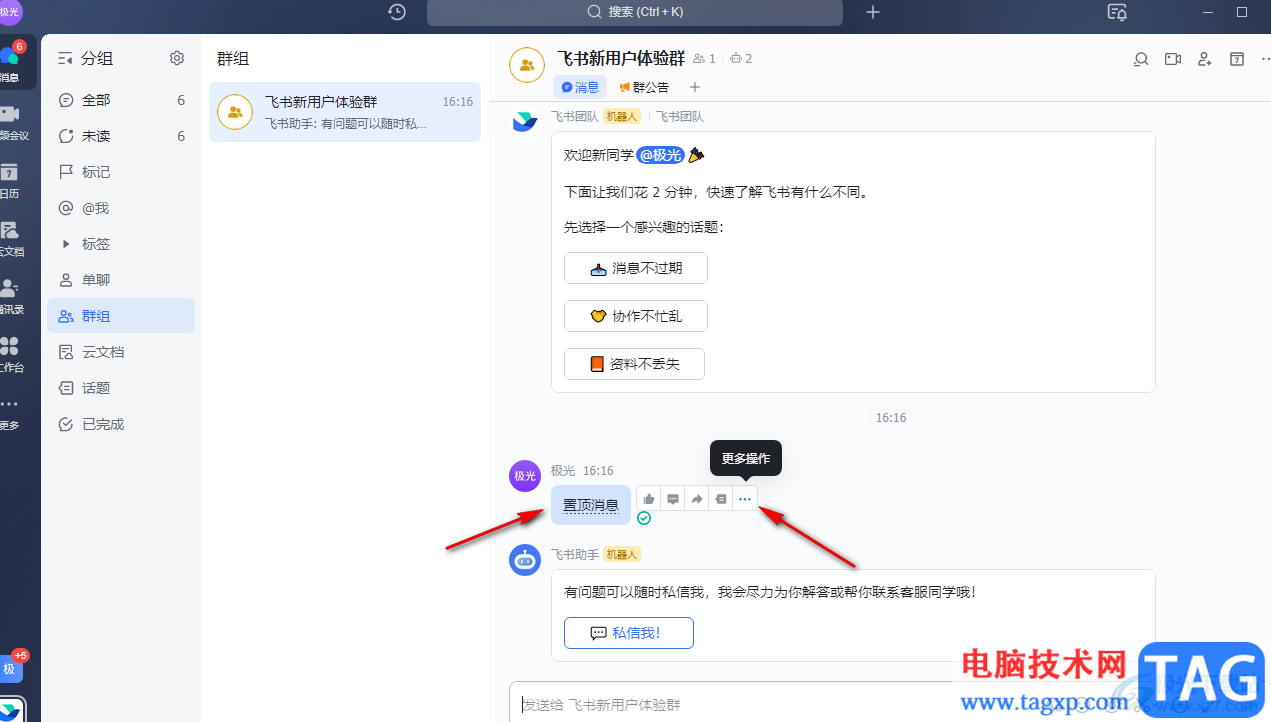This screenshot has width=1271, height=722.
Task: Expand the 标签 tree arrow
Action: click(66, 244)
